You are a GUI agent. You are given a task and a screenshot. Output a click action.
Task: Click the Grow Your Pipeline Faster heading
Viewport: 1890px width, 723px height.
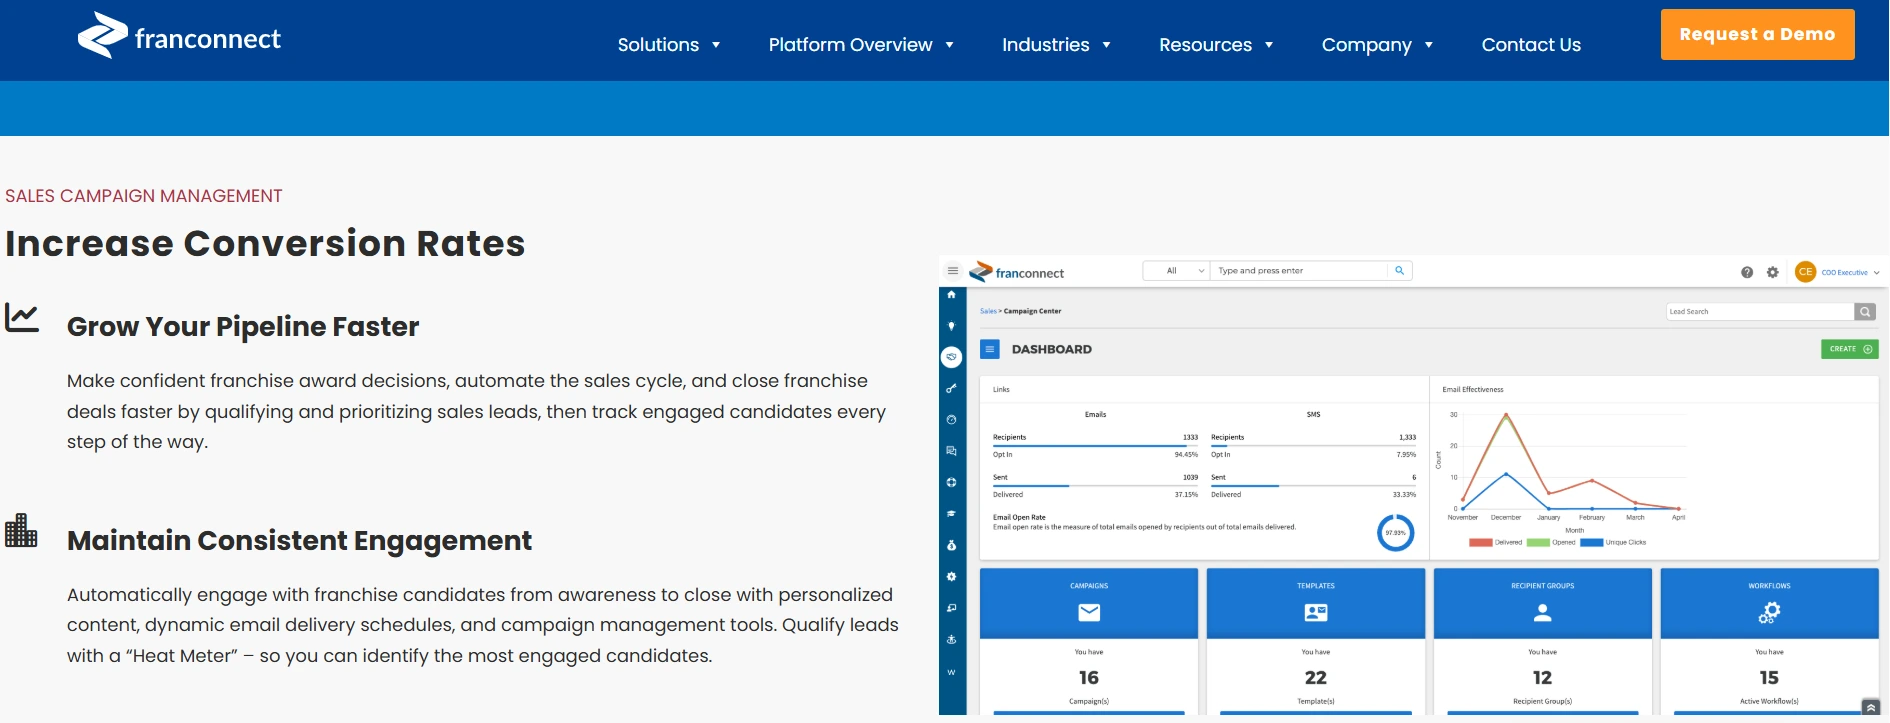tap(243, 327)
